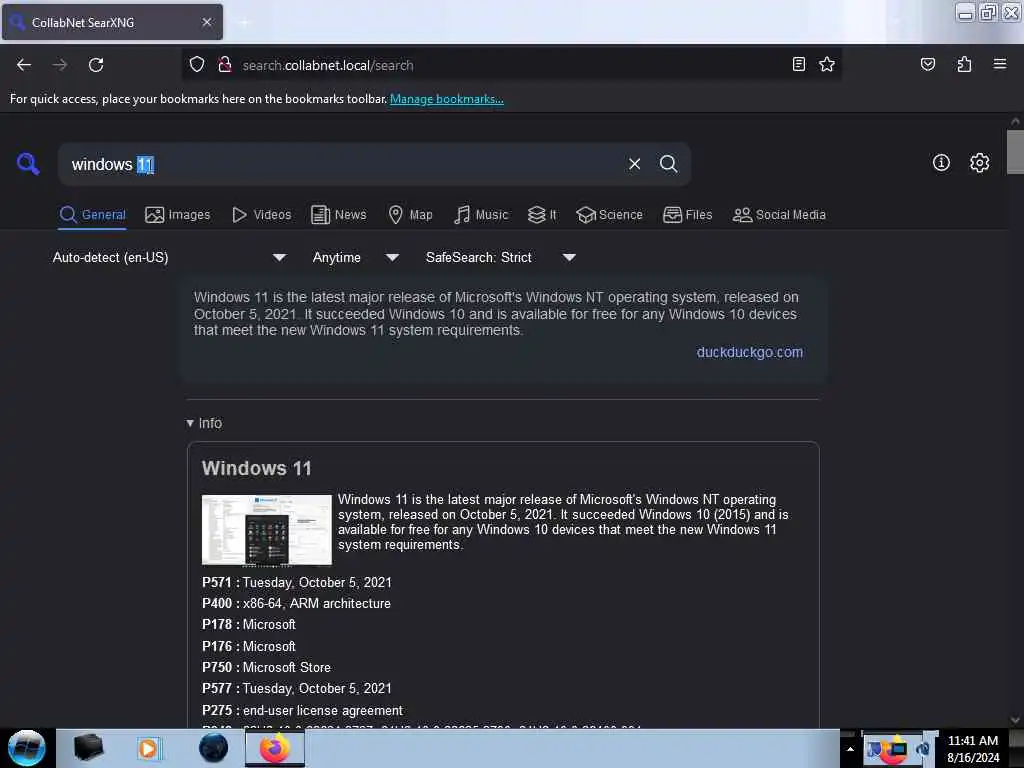This screenshot has height=768, width=1024.
Task: Open the extensions puzzle icon
Action: pos(964,64)
